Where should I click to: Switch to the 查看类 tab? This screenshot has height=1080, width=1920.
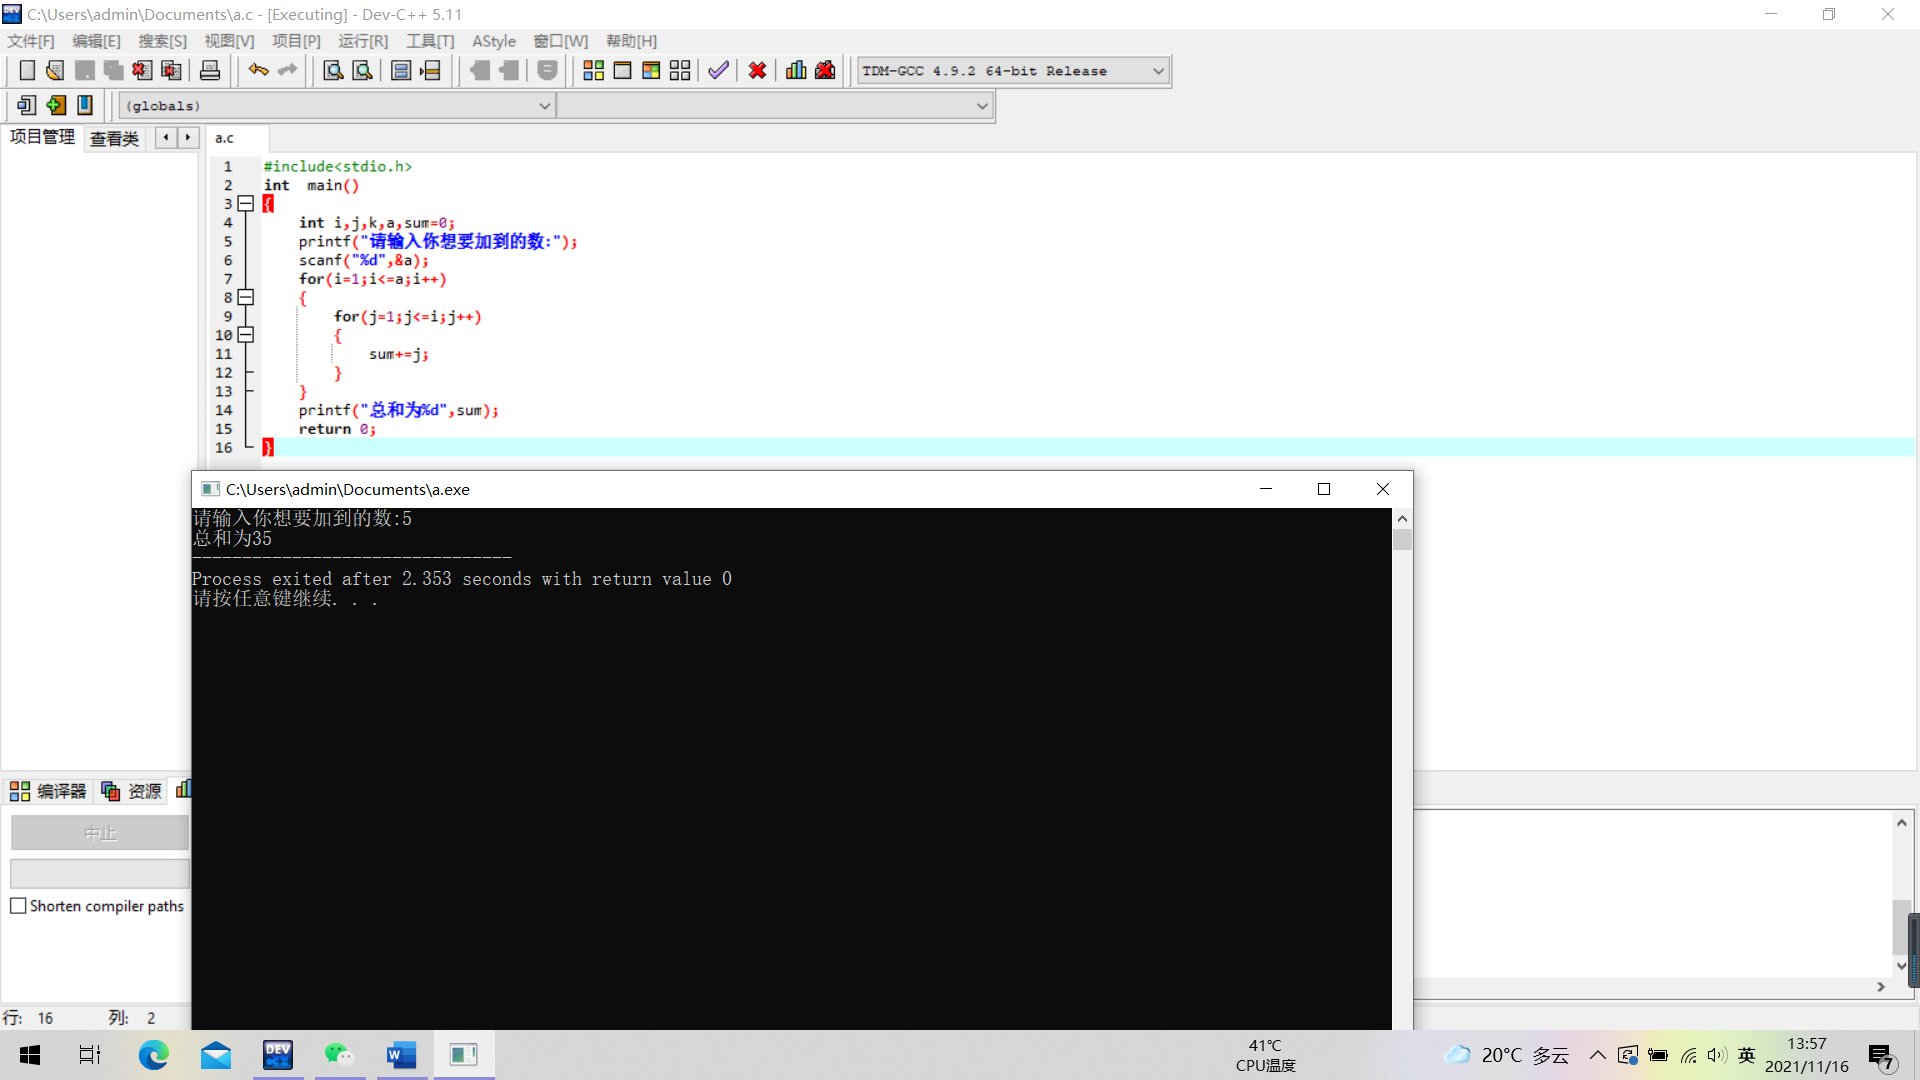(x=114, y=138)
